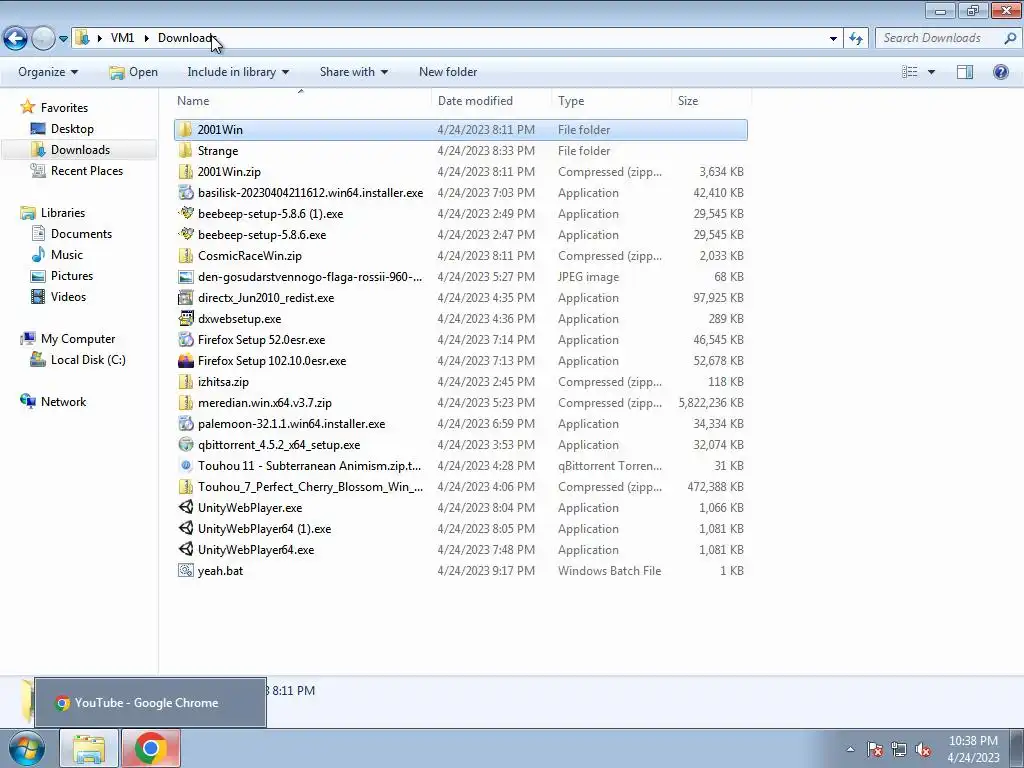Click the 5,822,236 KB size cell
The image size is (1024, 768).
coord(711,403)
